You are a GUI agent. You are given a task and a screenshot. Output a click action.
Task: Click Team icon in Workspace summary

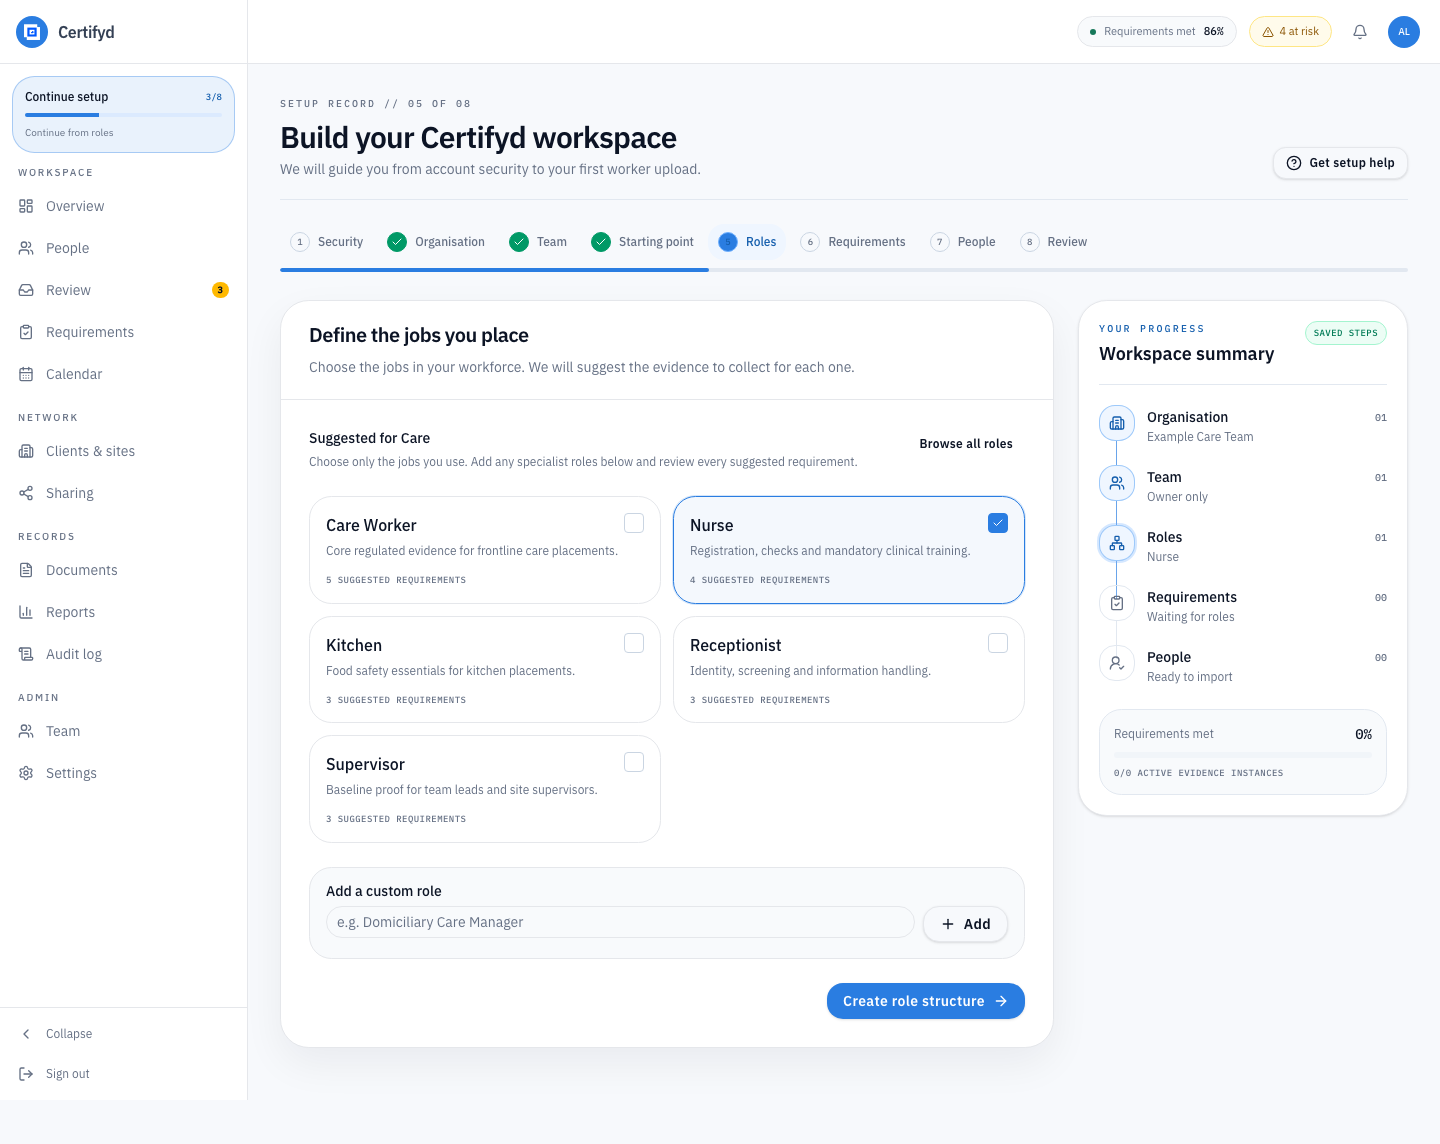(1117, 483)
